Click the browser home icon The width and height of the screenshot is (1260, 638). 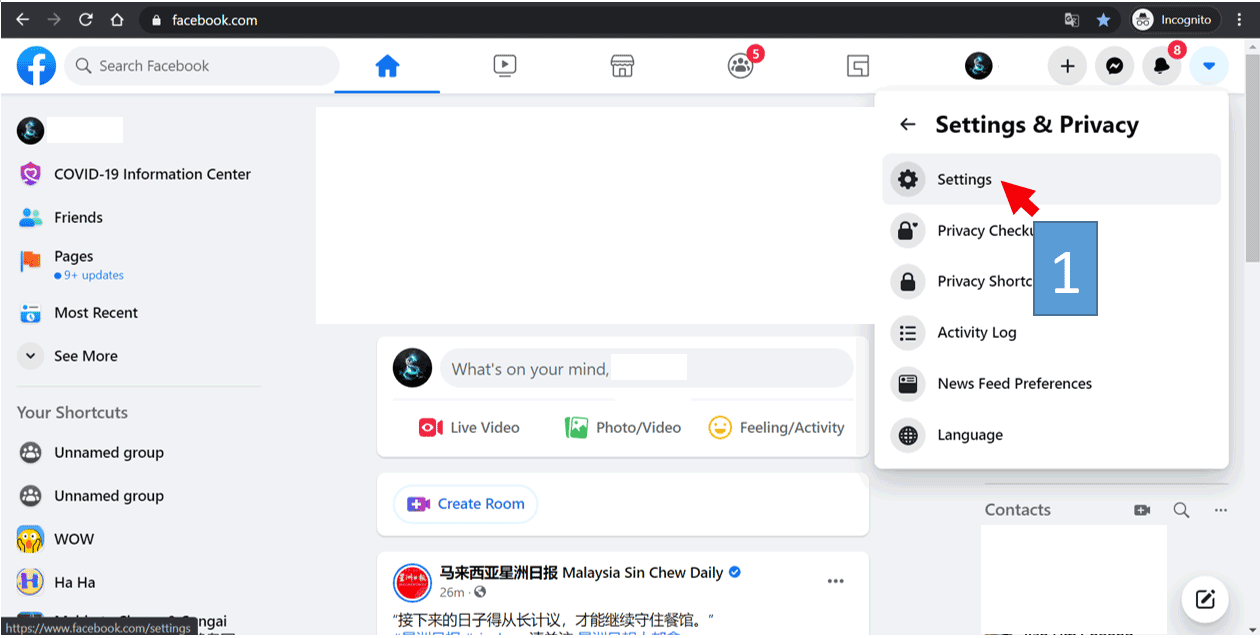[x=117, y=19]
